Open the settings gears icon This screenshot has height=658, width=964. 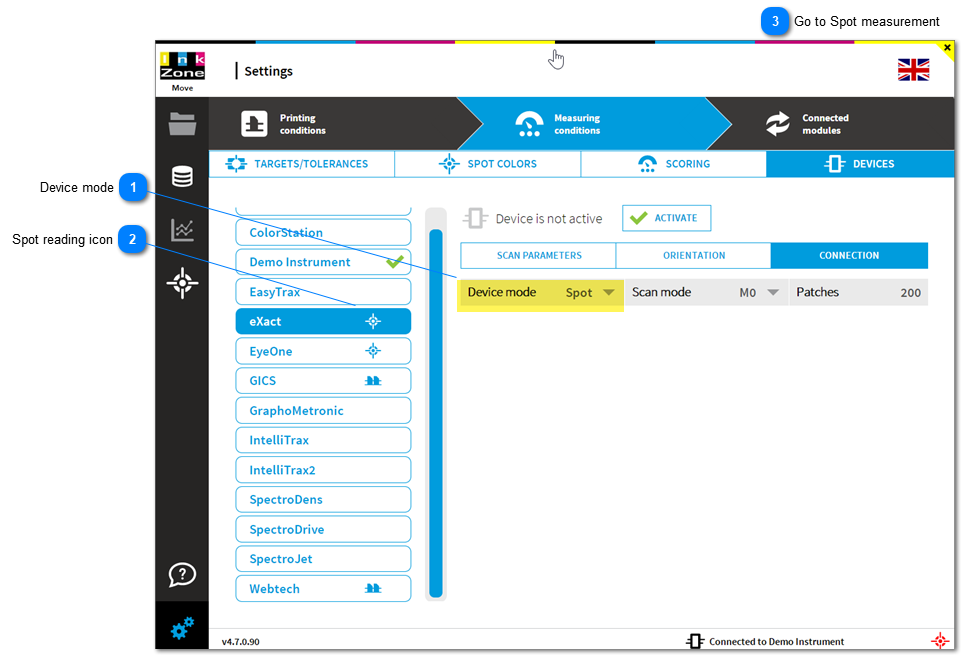click(x=182, y=628)
